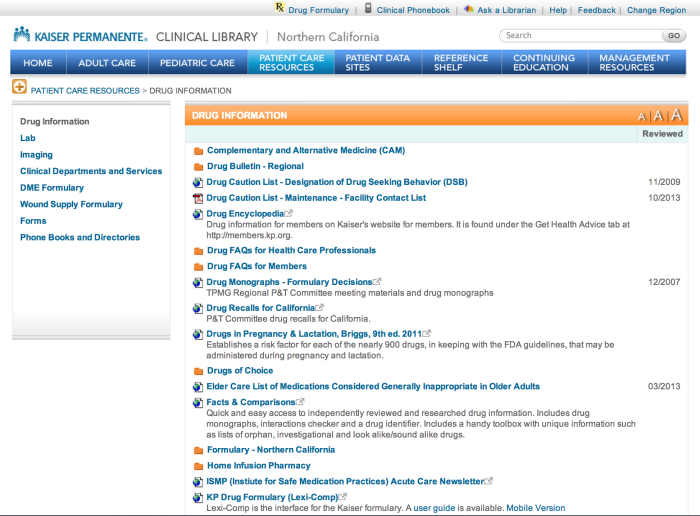700x516 pixels.
Task: Open the Continuing Education tab
Action: [543, 63]
